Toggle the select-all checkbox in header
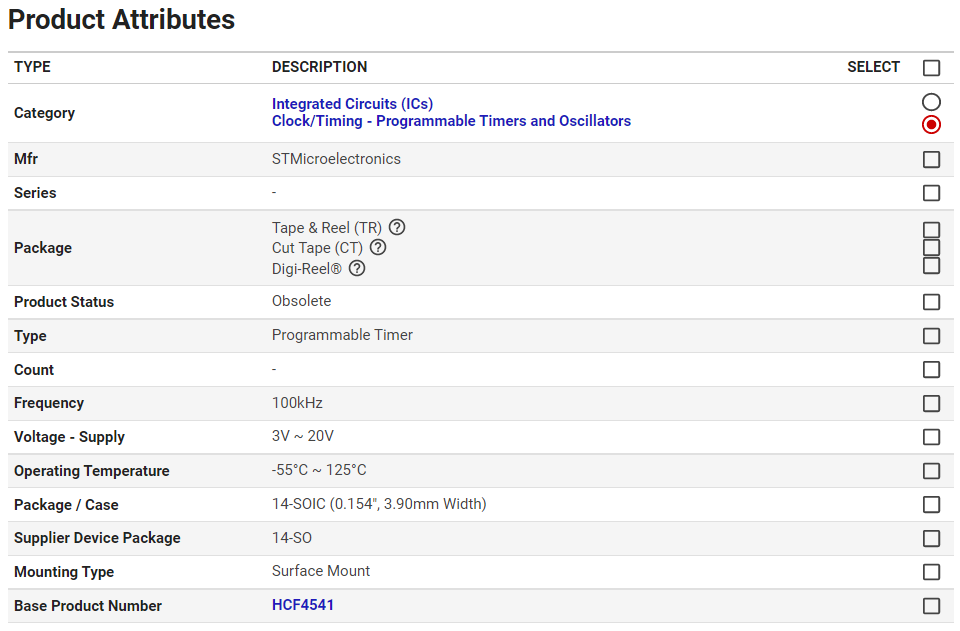 click(x=931, y=68)
